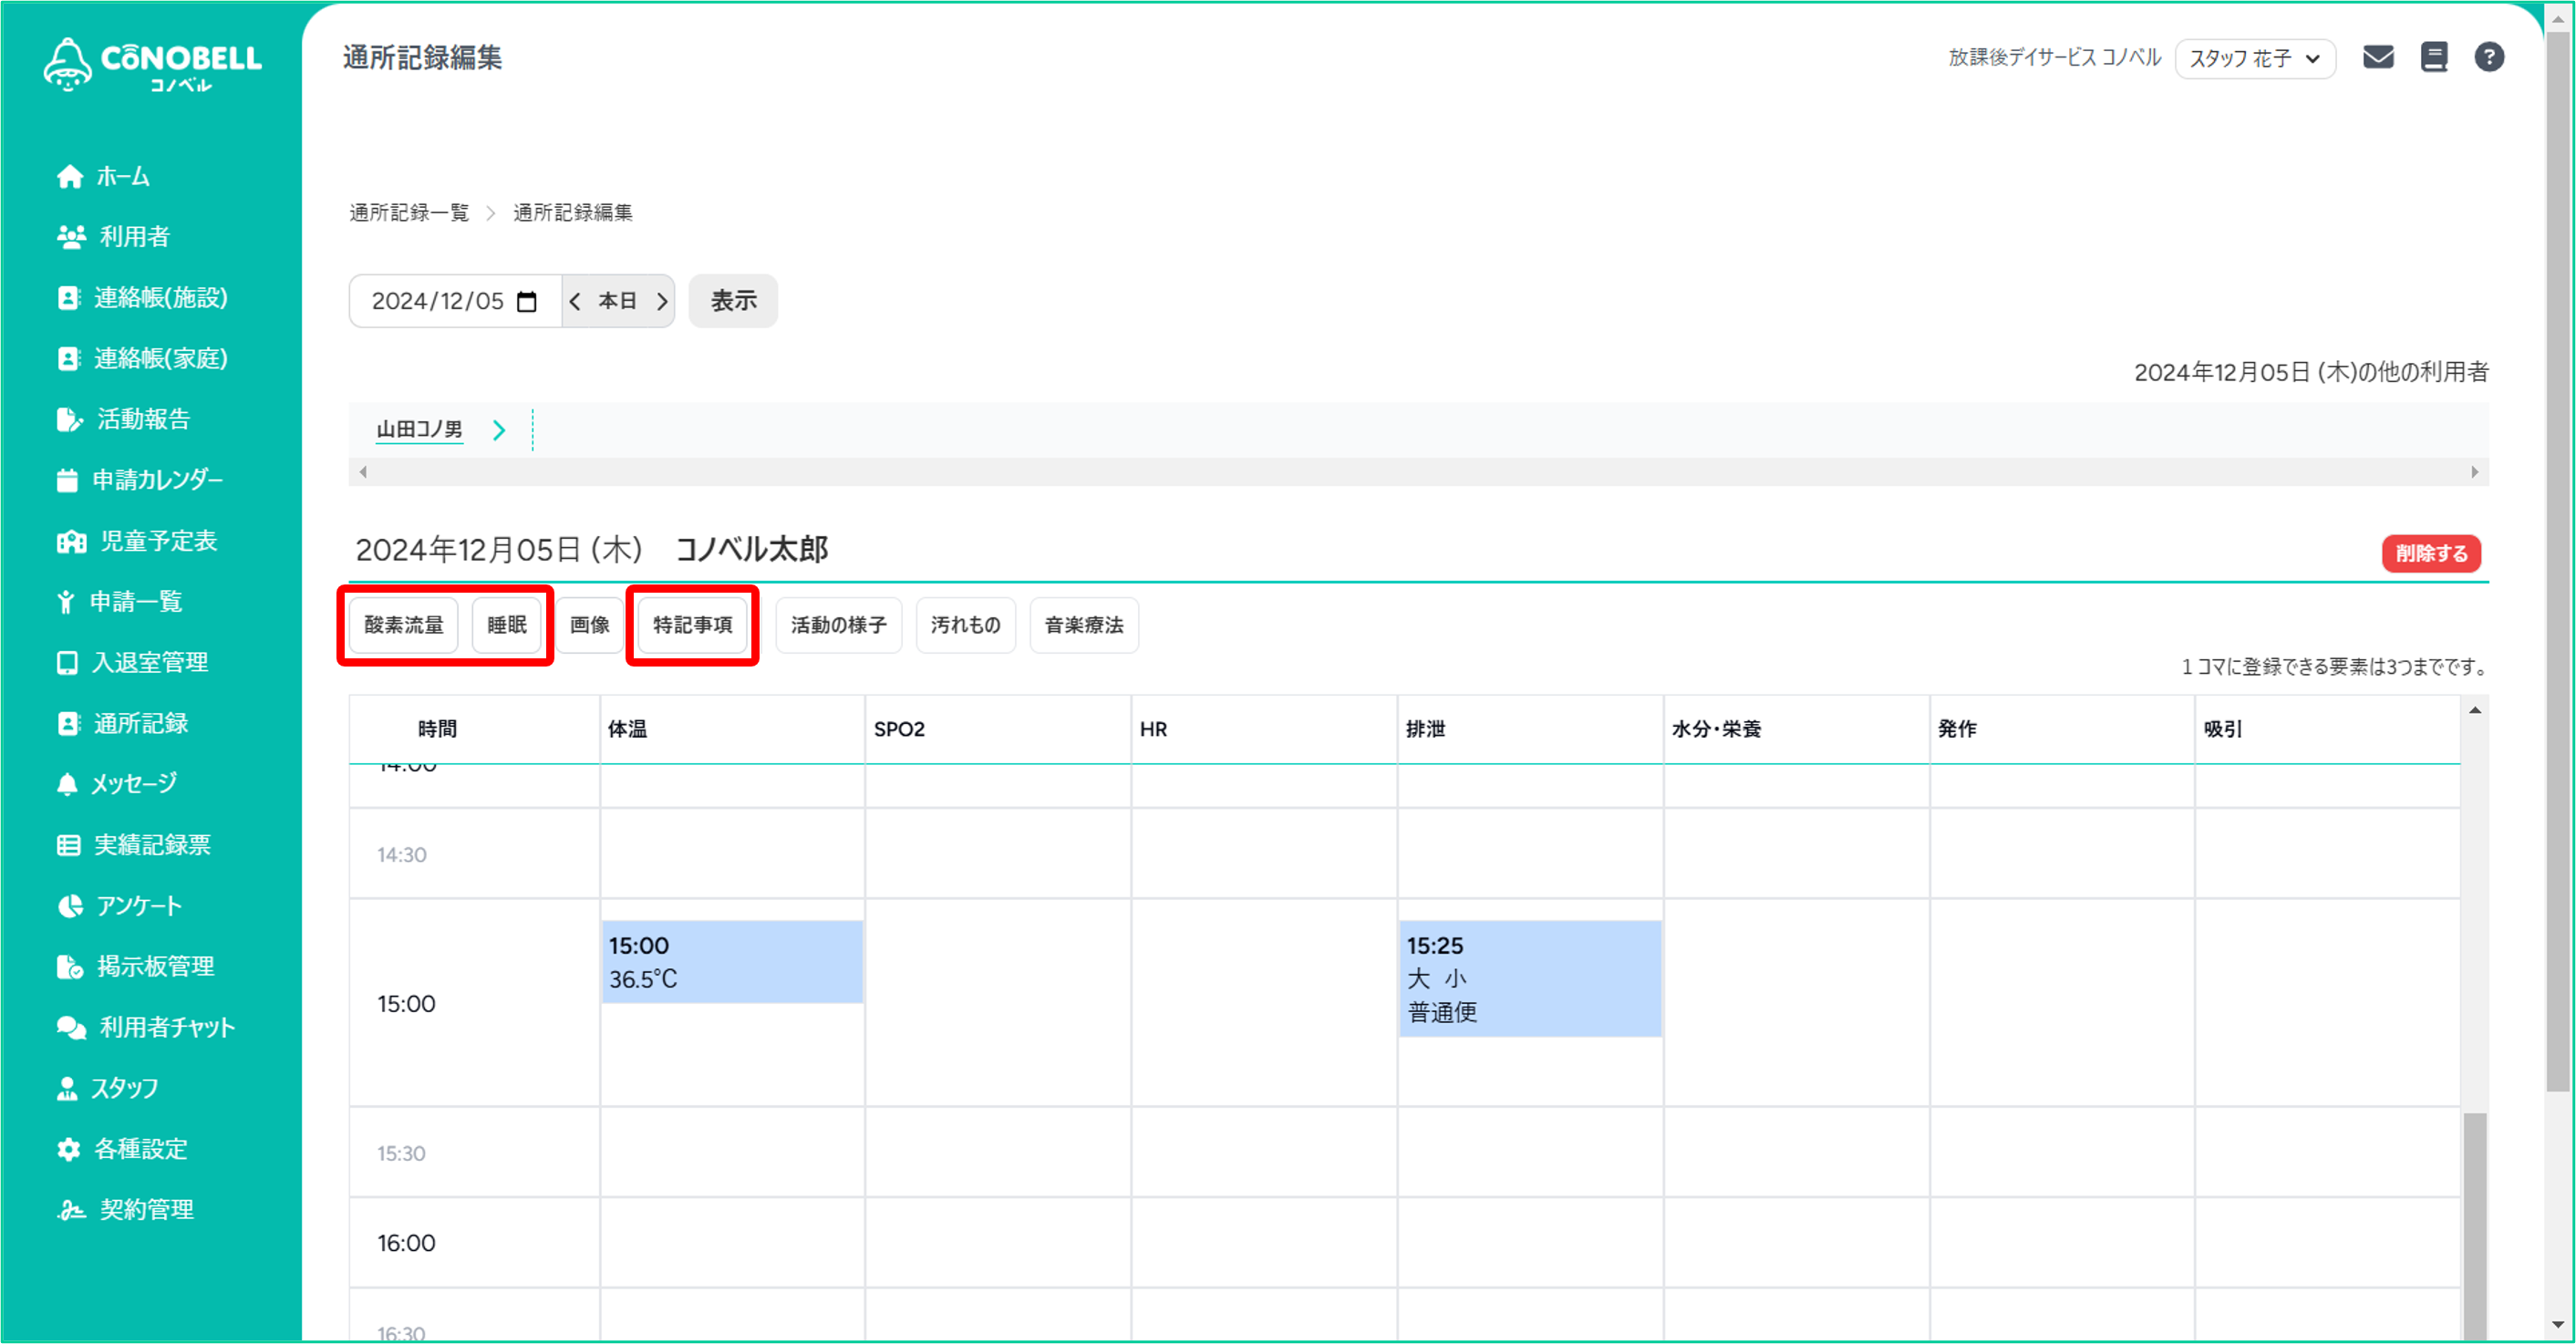The image size is (2576, 1344).
Task: Click the table icon beside 実績記録票
Action: [x=68, y=845]
